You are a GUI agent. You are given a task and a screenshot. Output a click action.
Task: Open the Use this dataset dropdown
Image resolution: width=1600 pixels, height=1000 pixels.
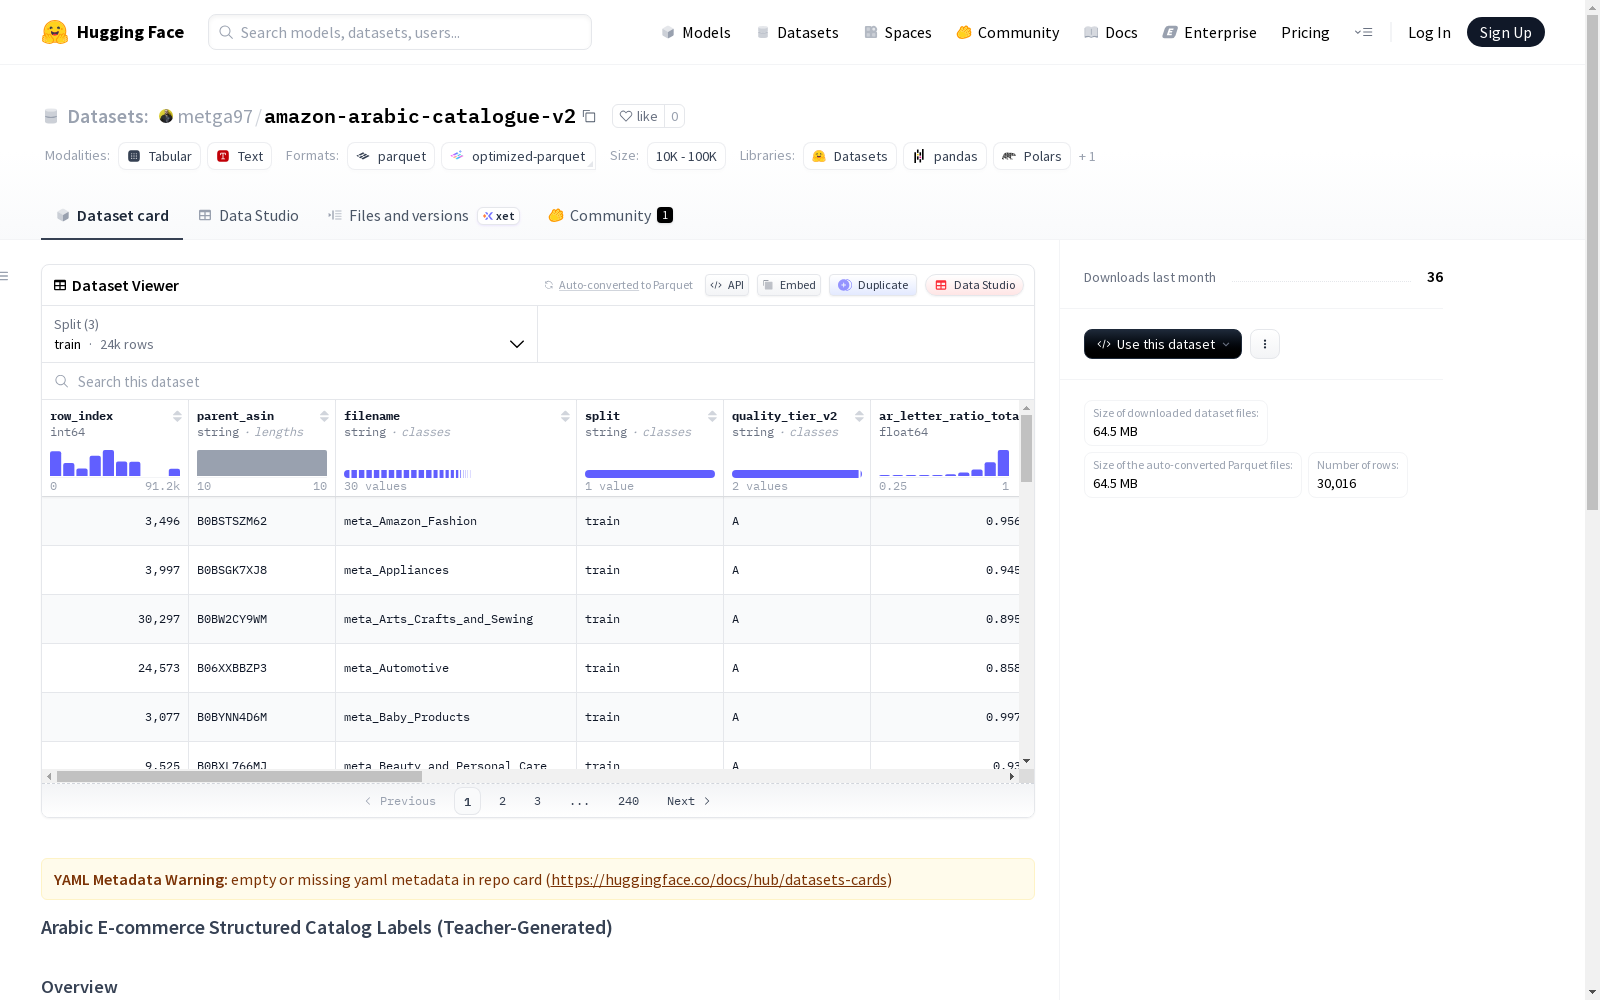click(1163, 344)
